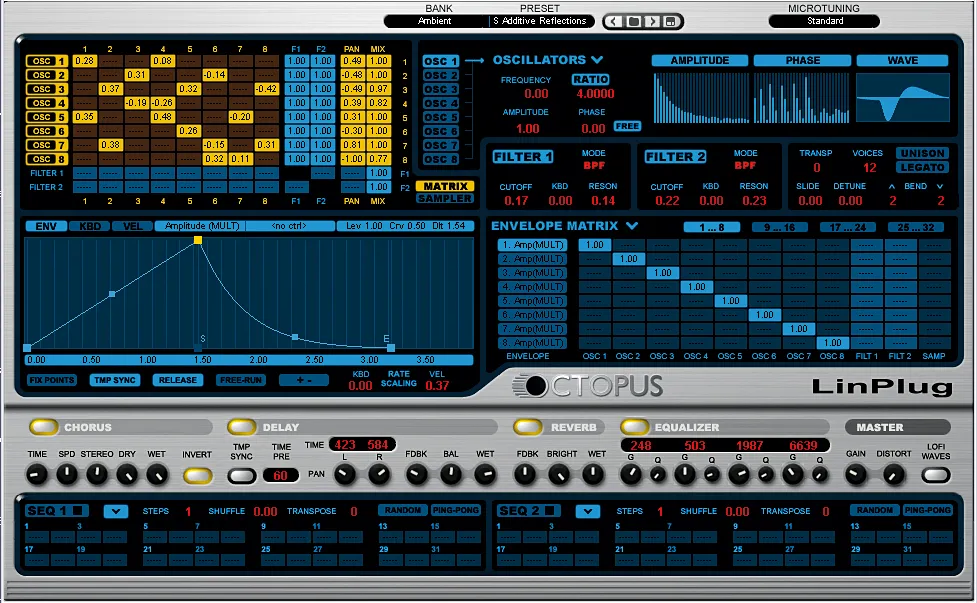This screenshot has height=603, width=977.
Task: Toggle the Chorus INVERT switch
Action: coord(198,476)
